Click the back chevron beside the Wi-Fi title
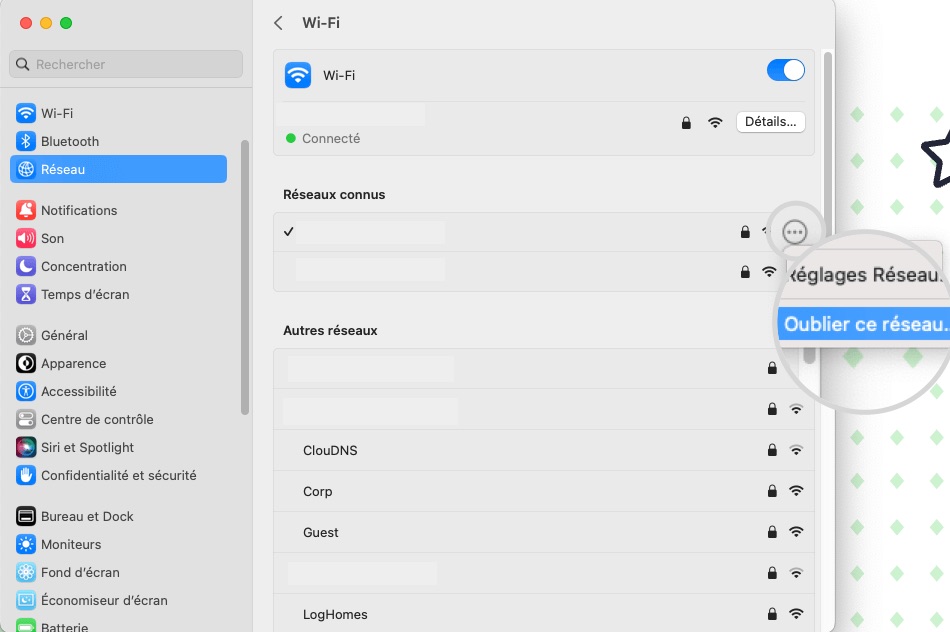This screenshot has width=950, height=632. [278, 23]
